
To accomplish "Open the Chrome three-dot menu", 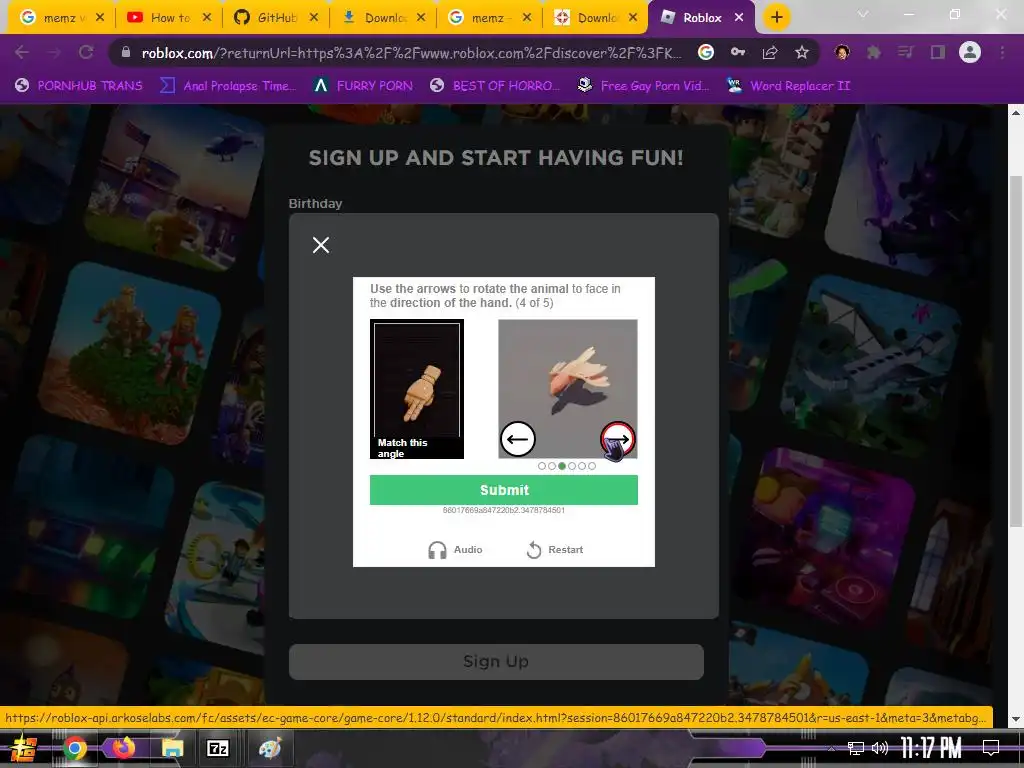I will [x=1002, y=52].
